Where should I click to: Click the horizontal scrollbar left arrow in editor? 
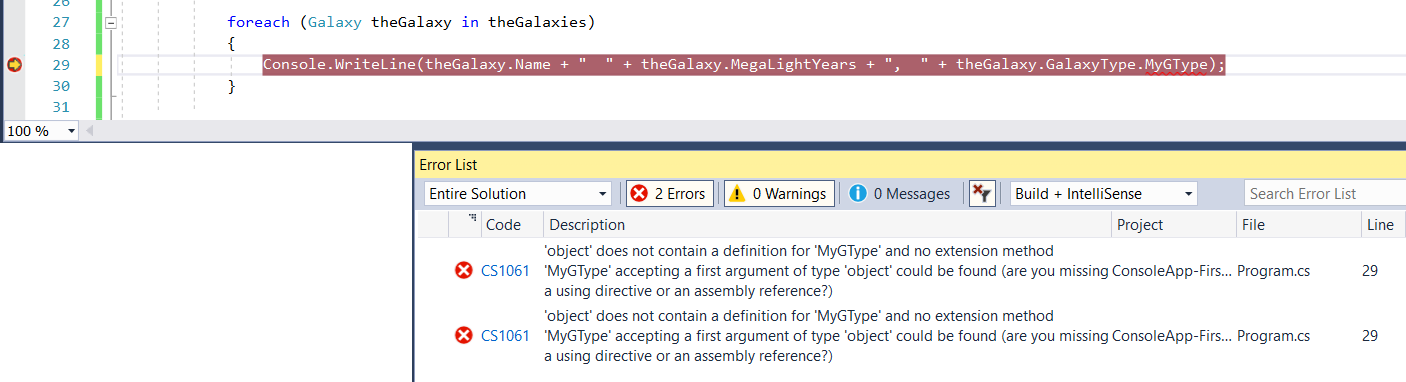point(90,131)
